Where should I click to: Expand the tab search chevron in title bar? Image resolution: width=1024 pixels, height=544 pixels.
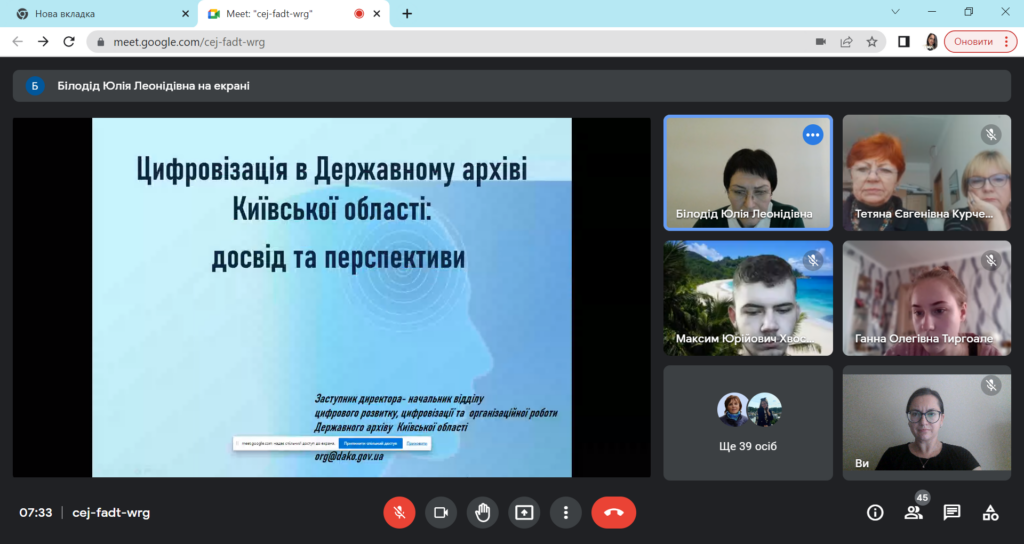coord(894,13)
